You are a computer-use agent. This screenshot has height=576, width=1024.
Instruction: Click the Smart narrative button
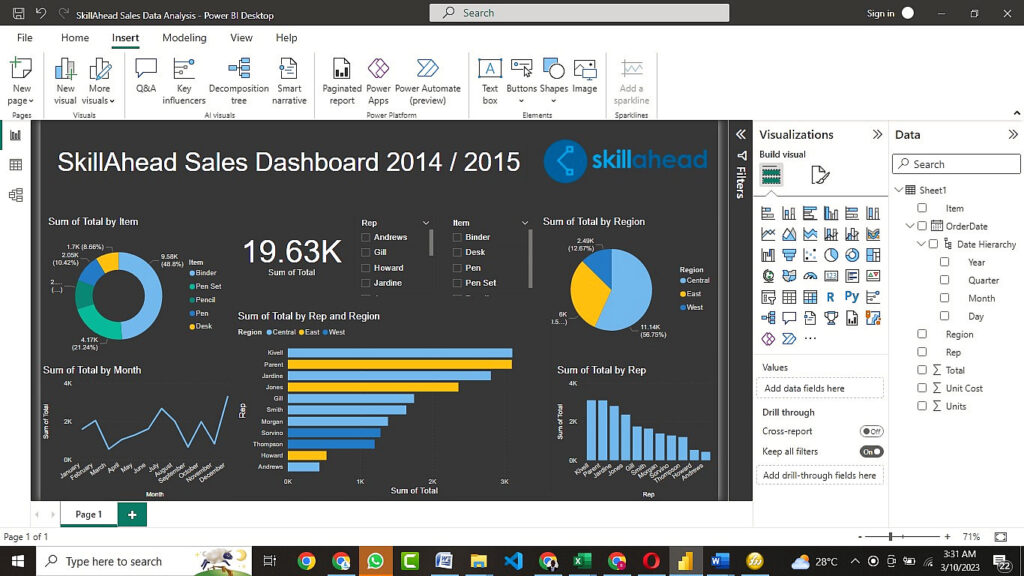pyautogui.click(x=289, y=82)
